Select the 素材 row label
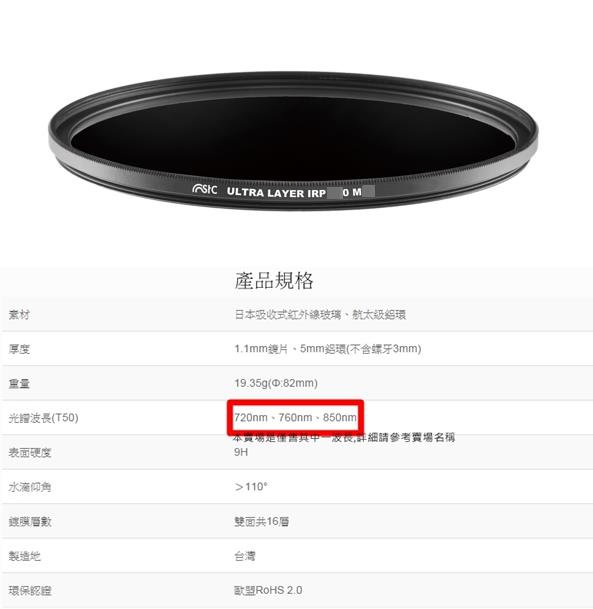This screenshot has width=593, height=609. click(19, 315)
